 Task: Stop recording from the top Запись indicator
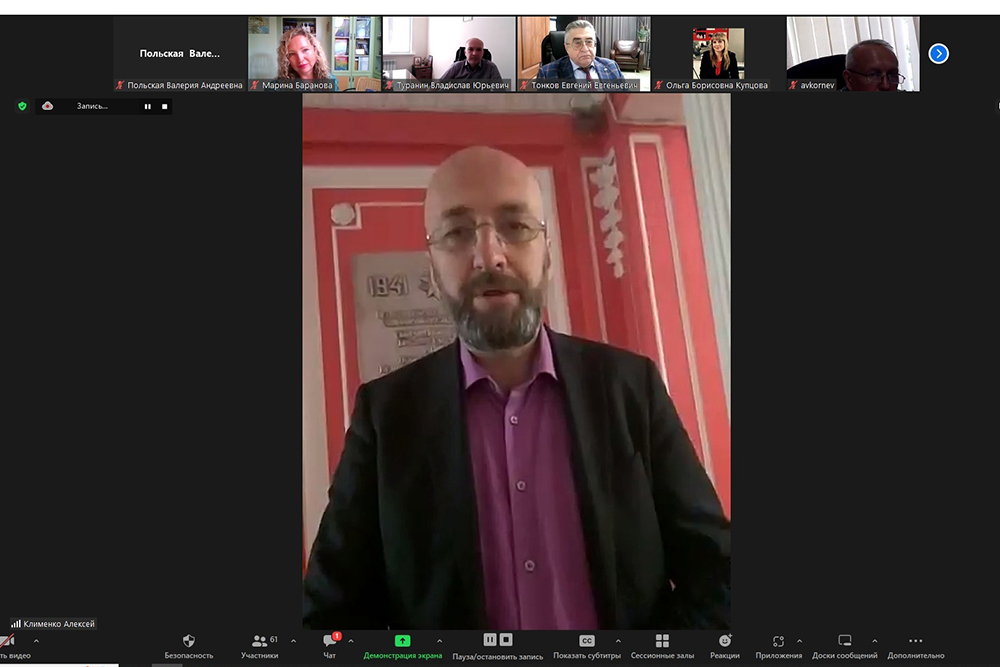pyautogui.click(x=164, y=106)
